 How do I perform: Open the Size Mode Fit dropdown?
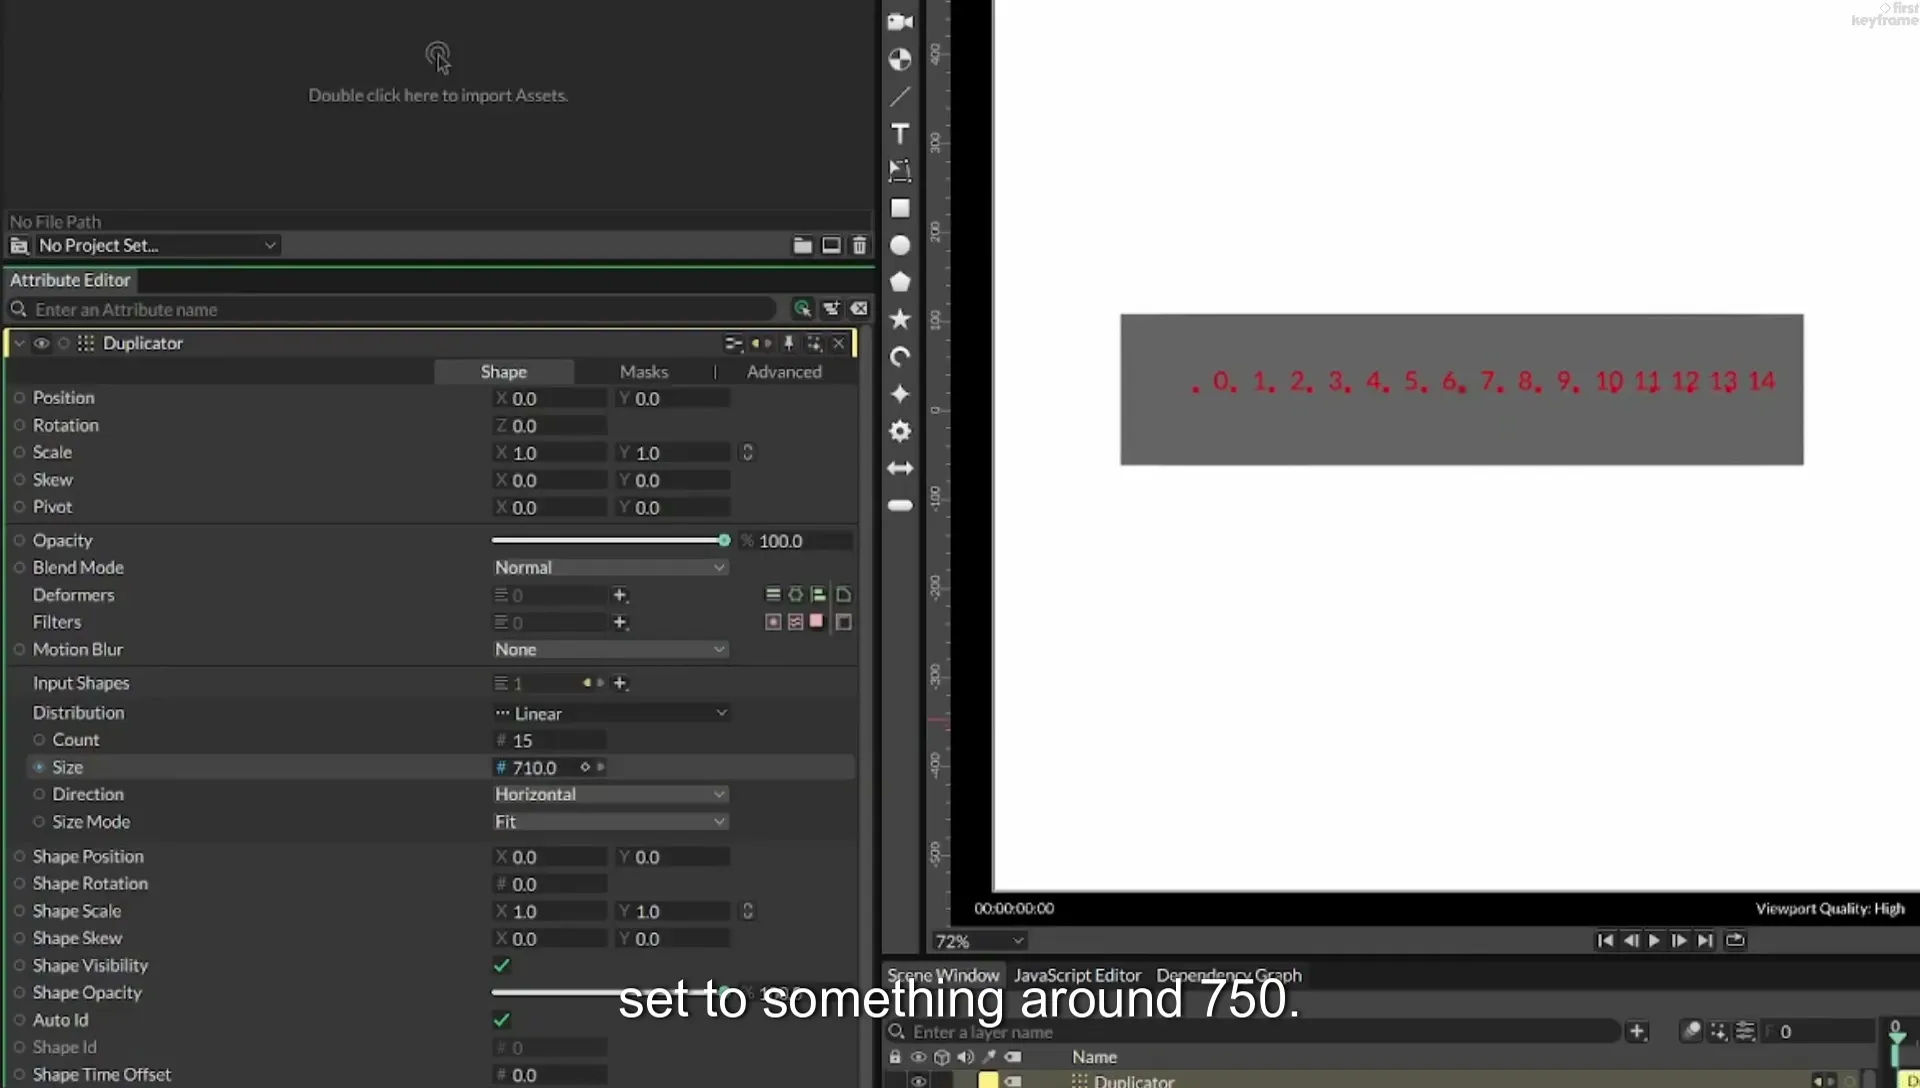tap(610, 821)
